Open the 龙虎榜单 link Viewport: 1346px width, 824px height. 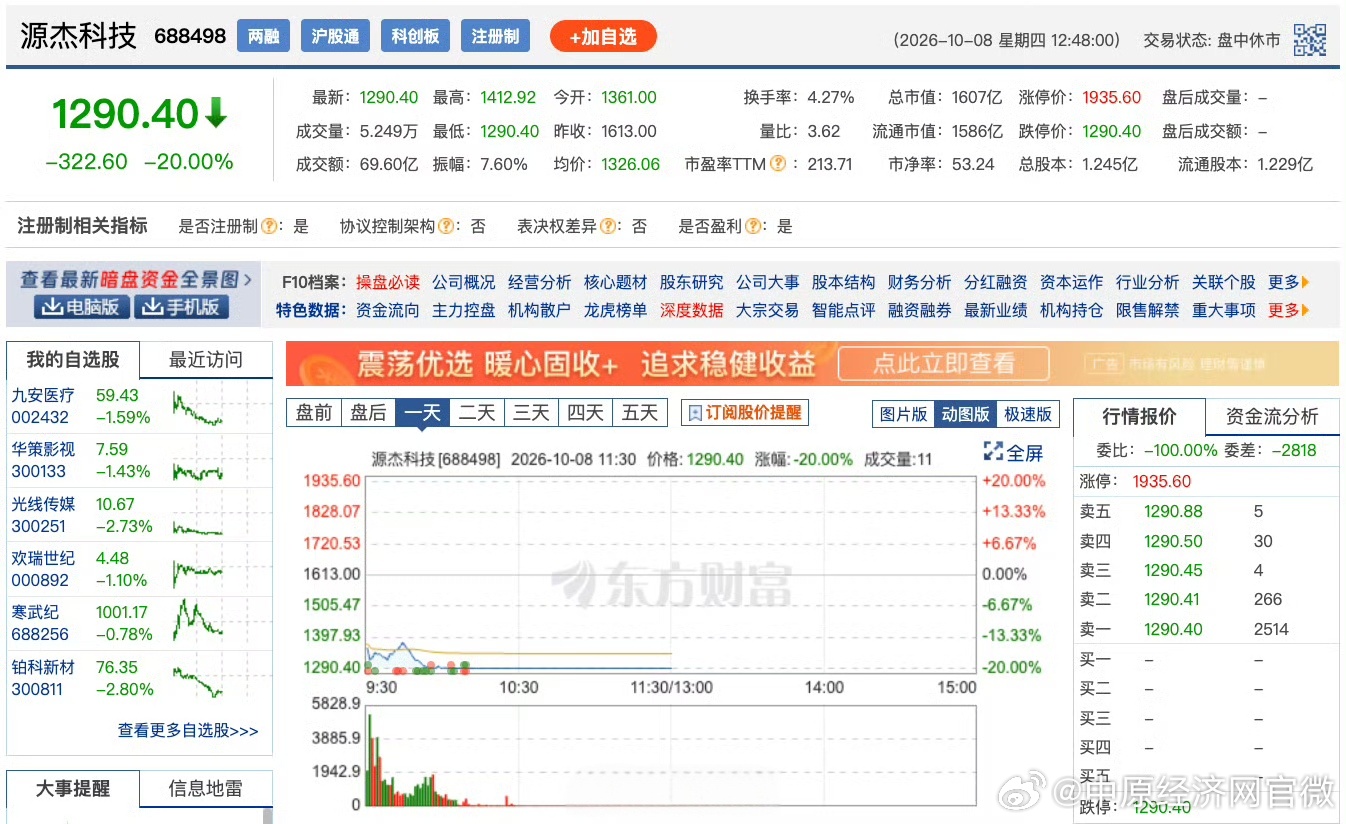tap(615, 311)
